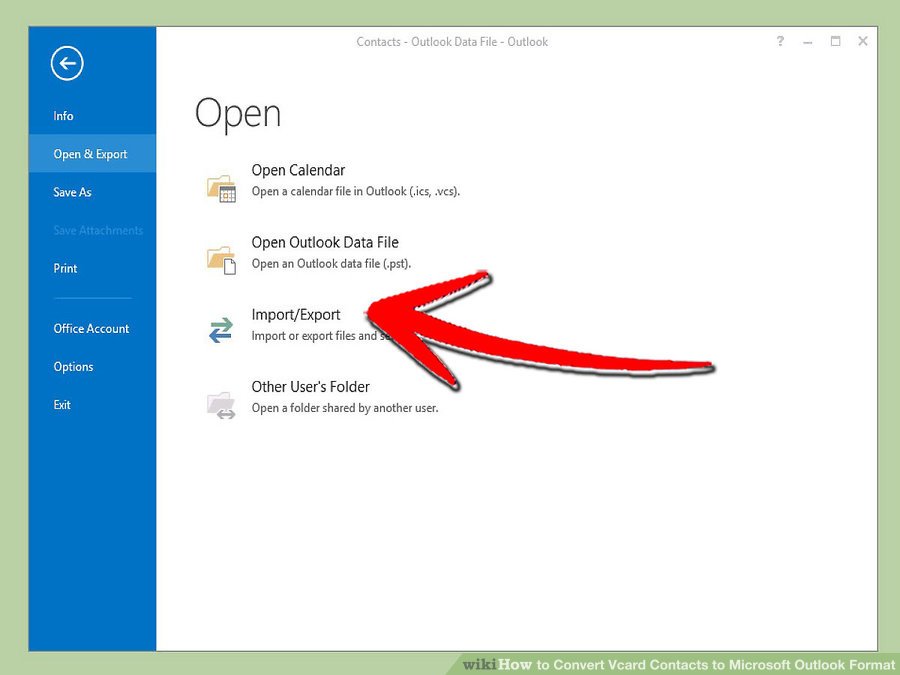
Task: Close the Outlook window
Action: pos(862,42)
